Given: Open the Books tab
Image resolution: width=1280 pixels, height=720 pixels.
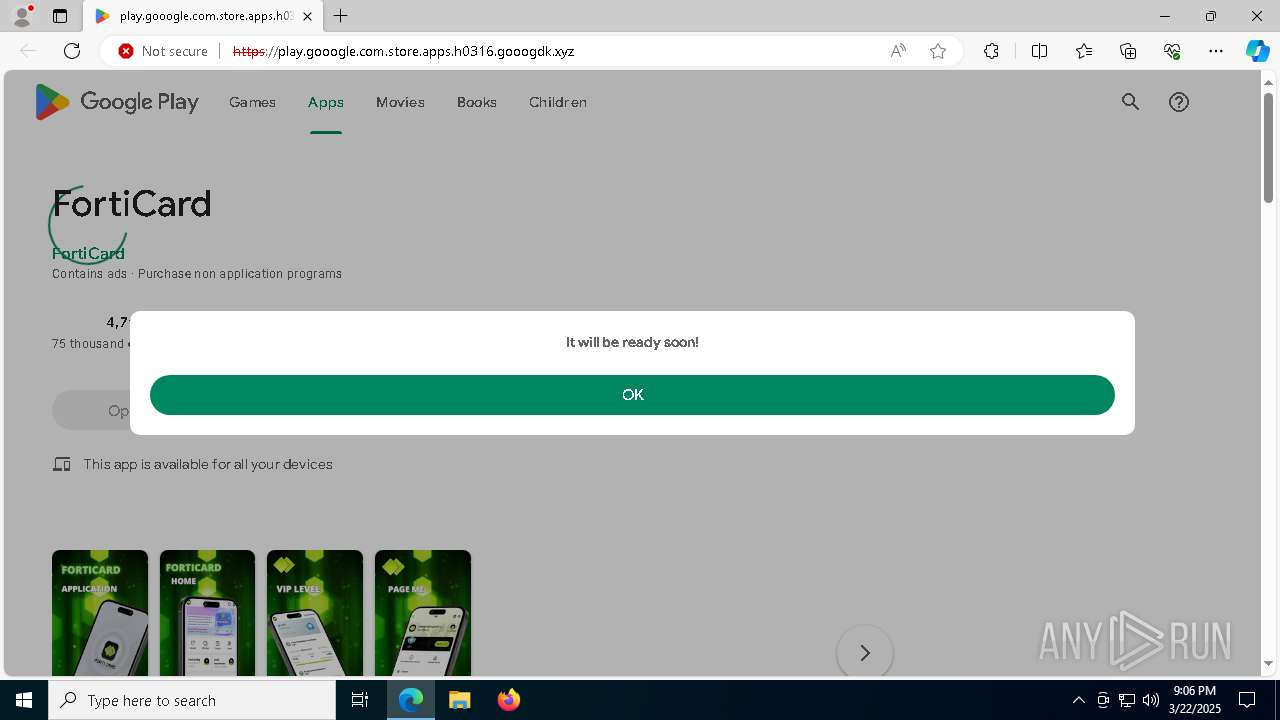Looking at the screenshot, I should pyautogui.click(x=477, y=102).
